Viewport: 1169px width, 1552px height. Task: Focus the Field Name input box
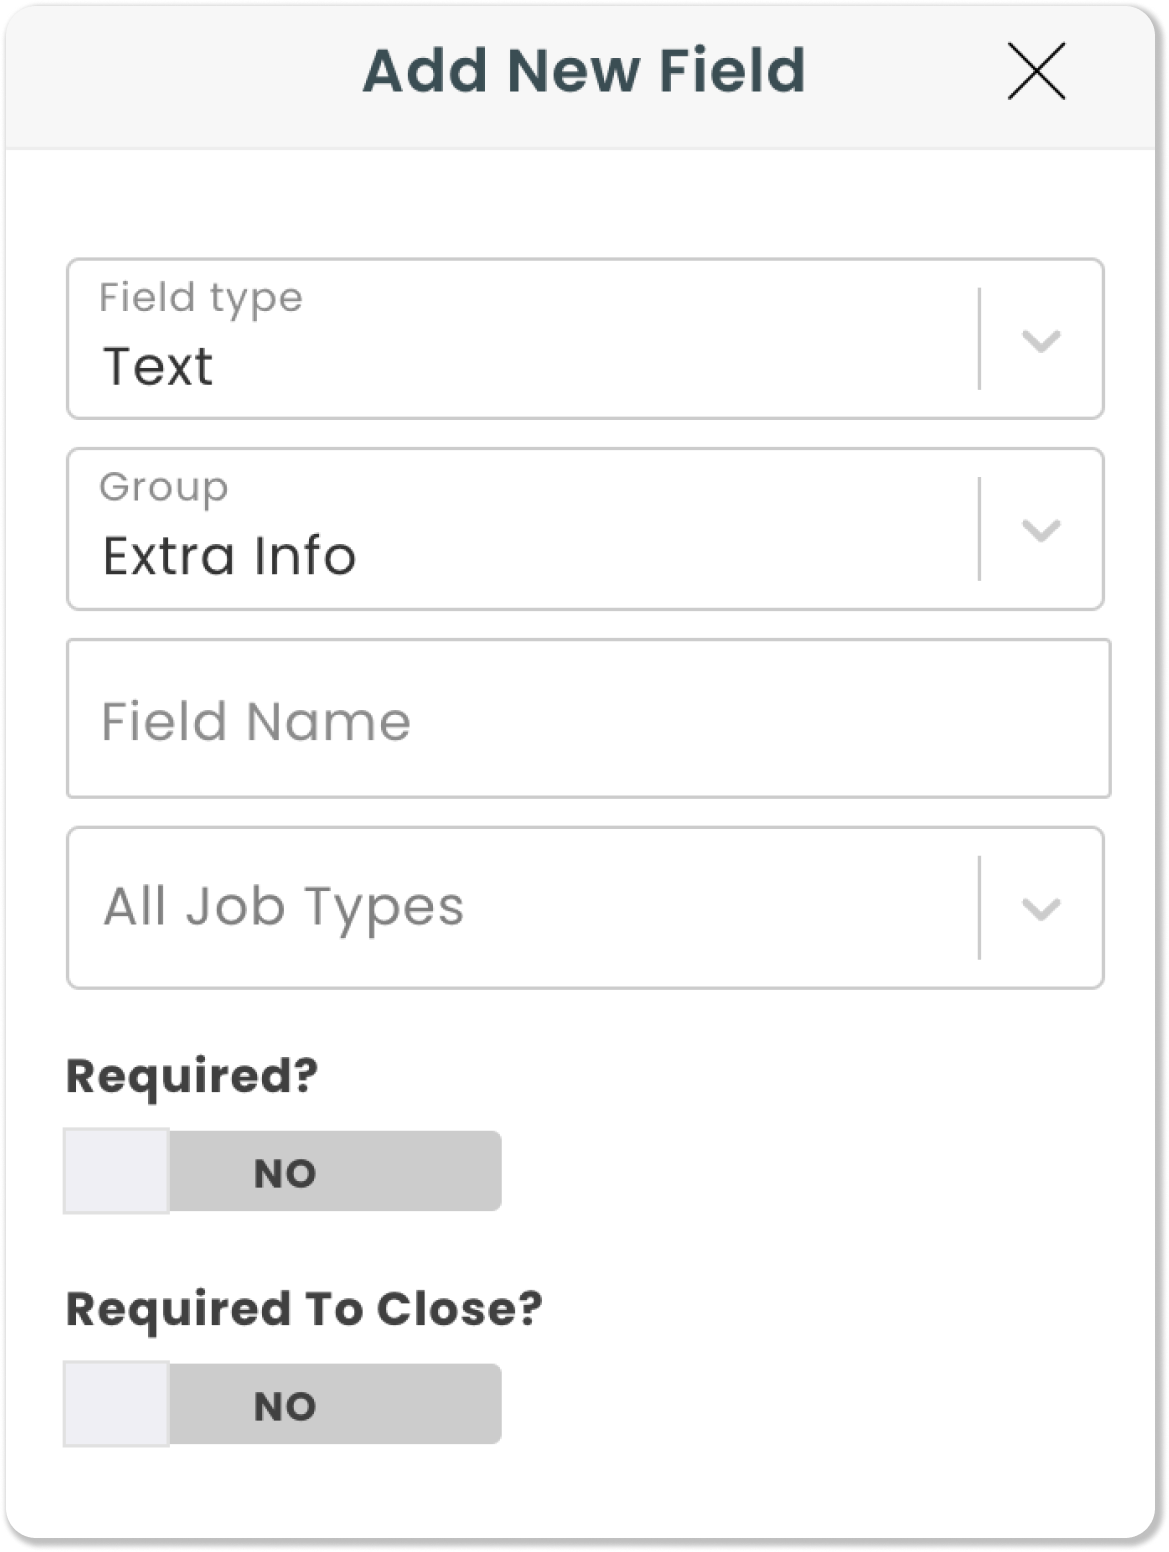point(588,719)
